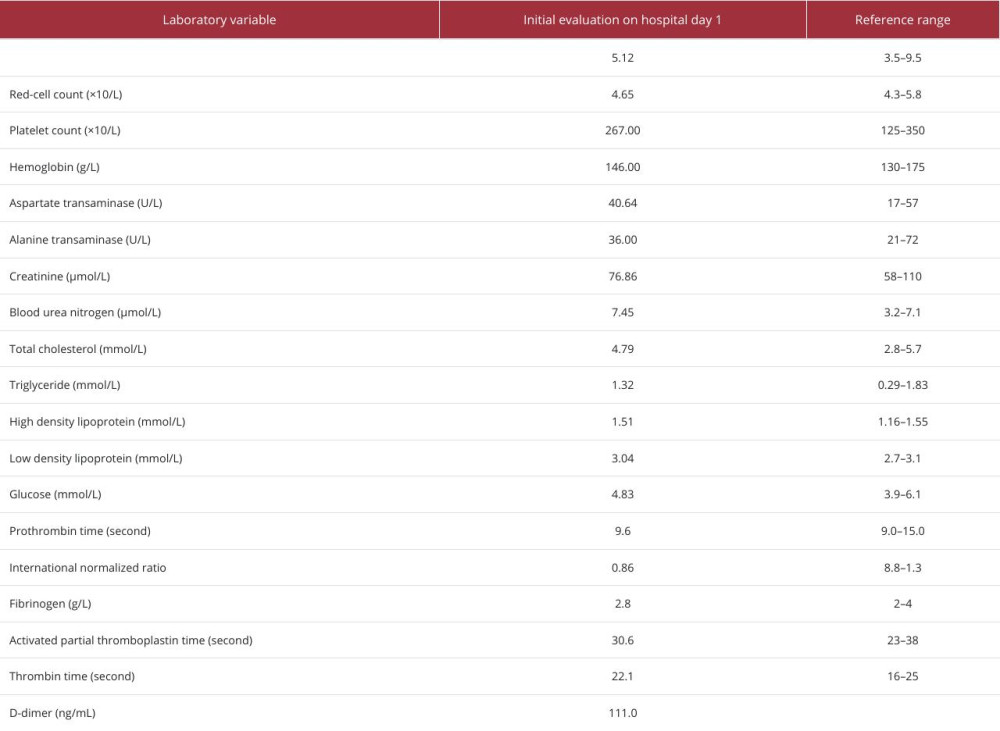This screenshot has width=1000, height=731.
Task: Select the value 7.45
Action: coord(622,312)
